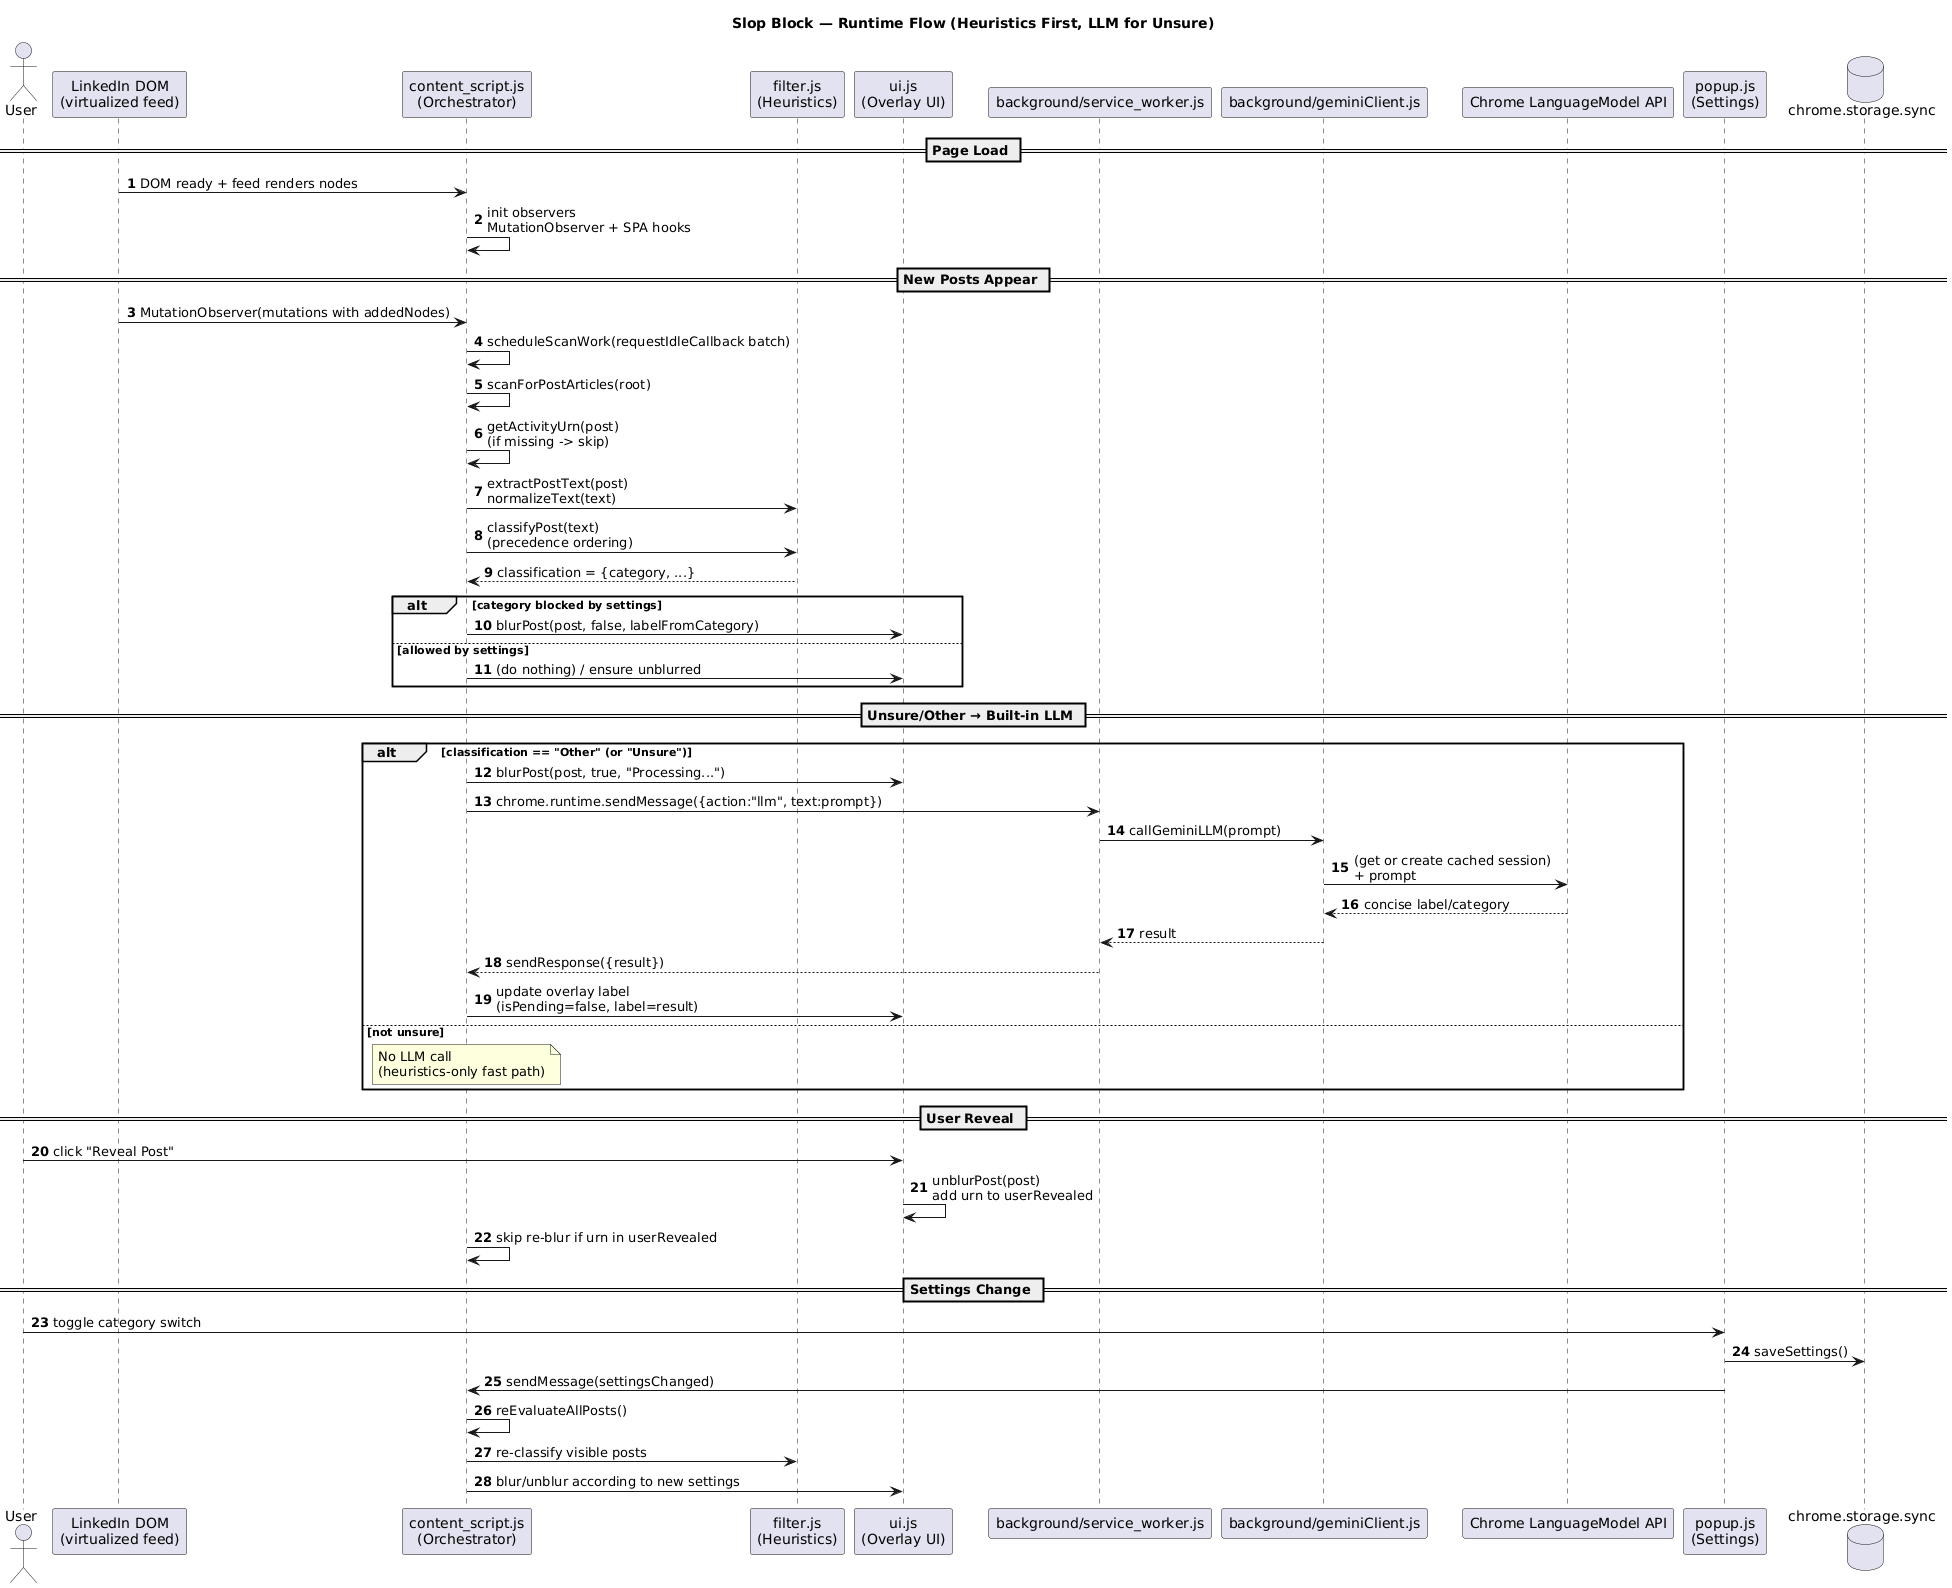Viewport: 1952px width, 1588px height.
Task: Click the chrome.storage.sync database icon at top
Action: click(1864, 78)
